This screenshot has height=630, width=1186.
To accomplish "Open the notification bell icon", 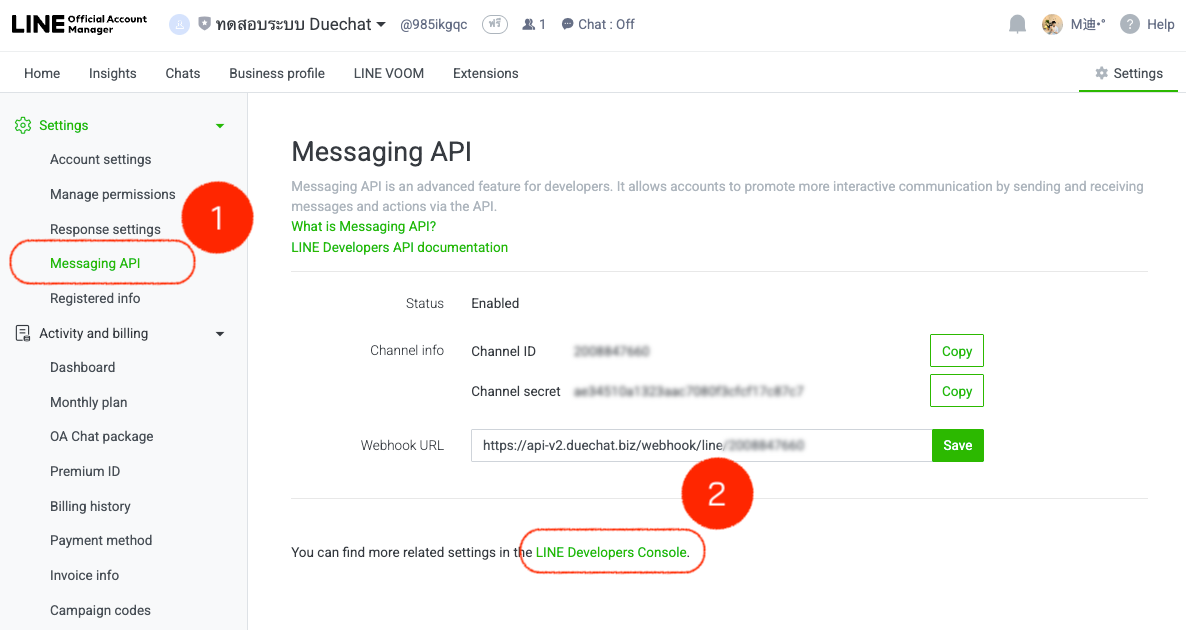I will (x=1017, y=23).
